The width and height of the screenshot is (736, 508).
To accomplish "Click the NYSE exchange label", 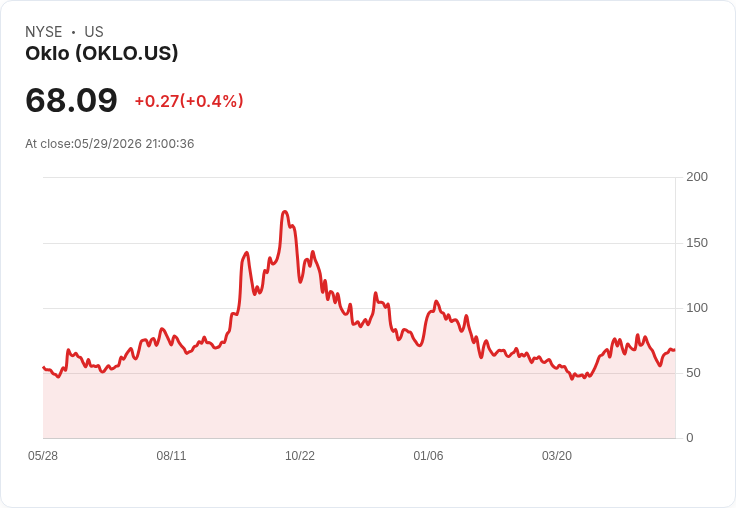I will pos(44,32).
